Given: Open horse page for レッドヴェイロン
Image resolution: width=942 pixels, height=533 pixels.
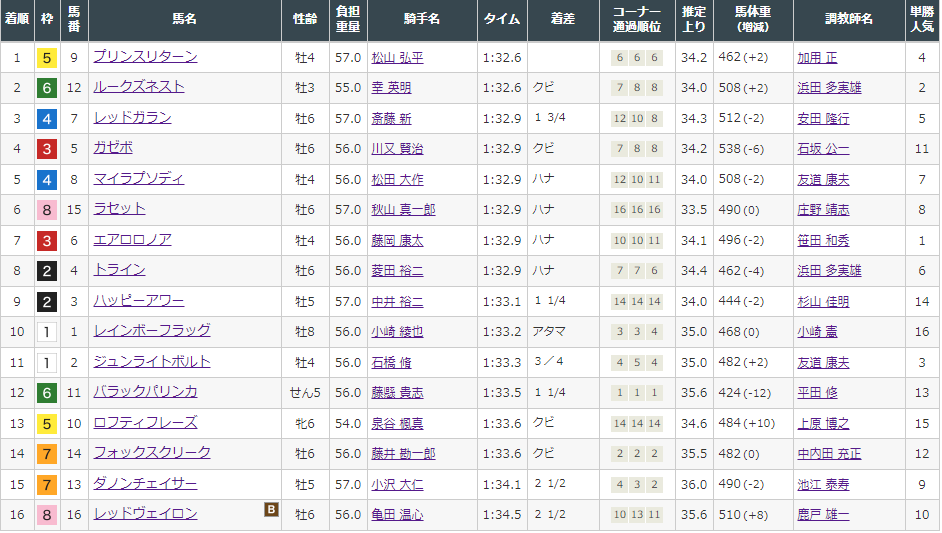Looking at the screenshot, I should [145, 514].
